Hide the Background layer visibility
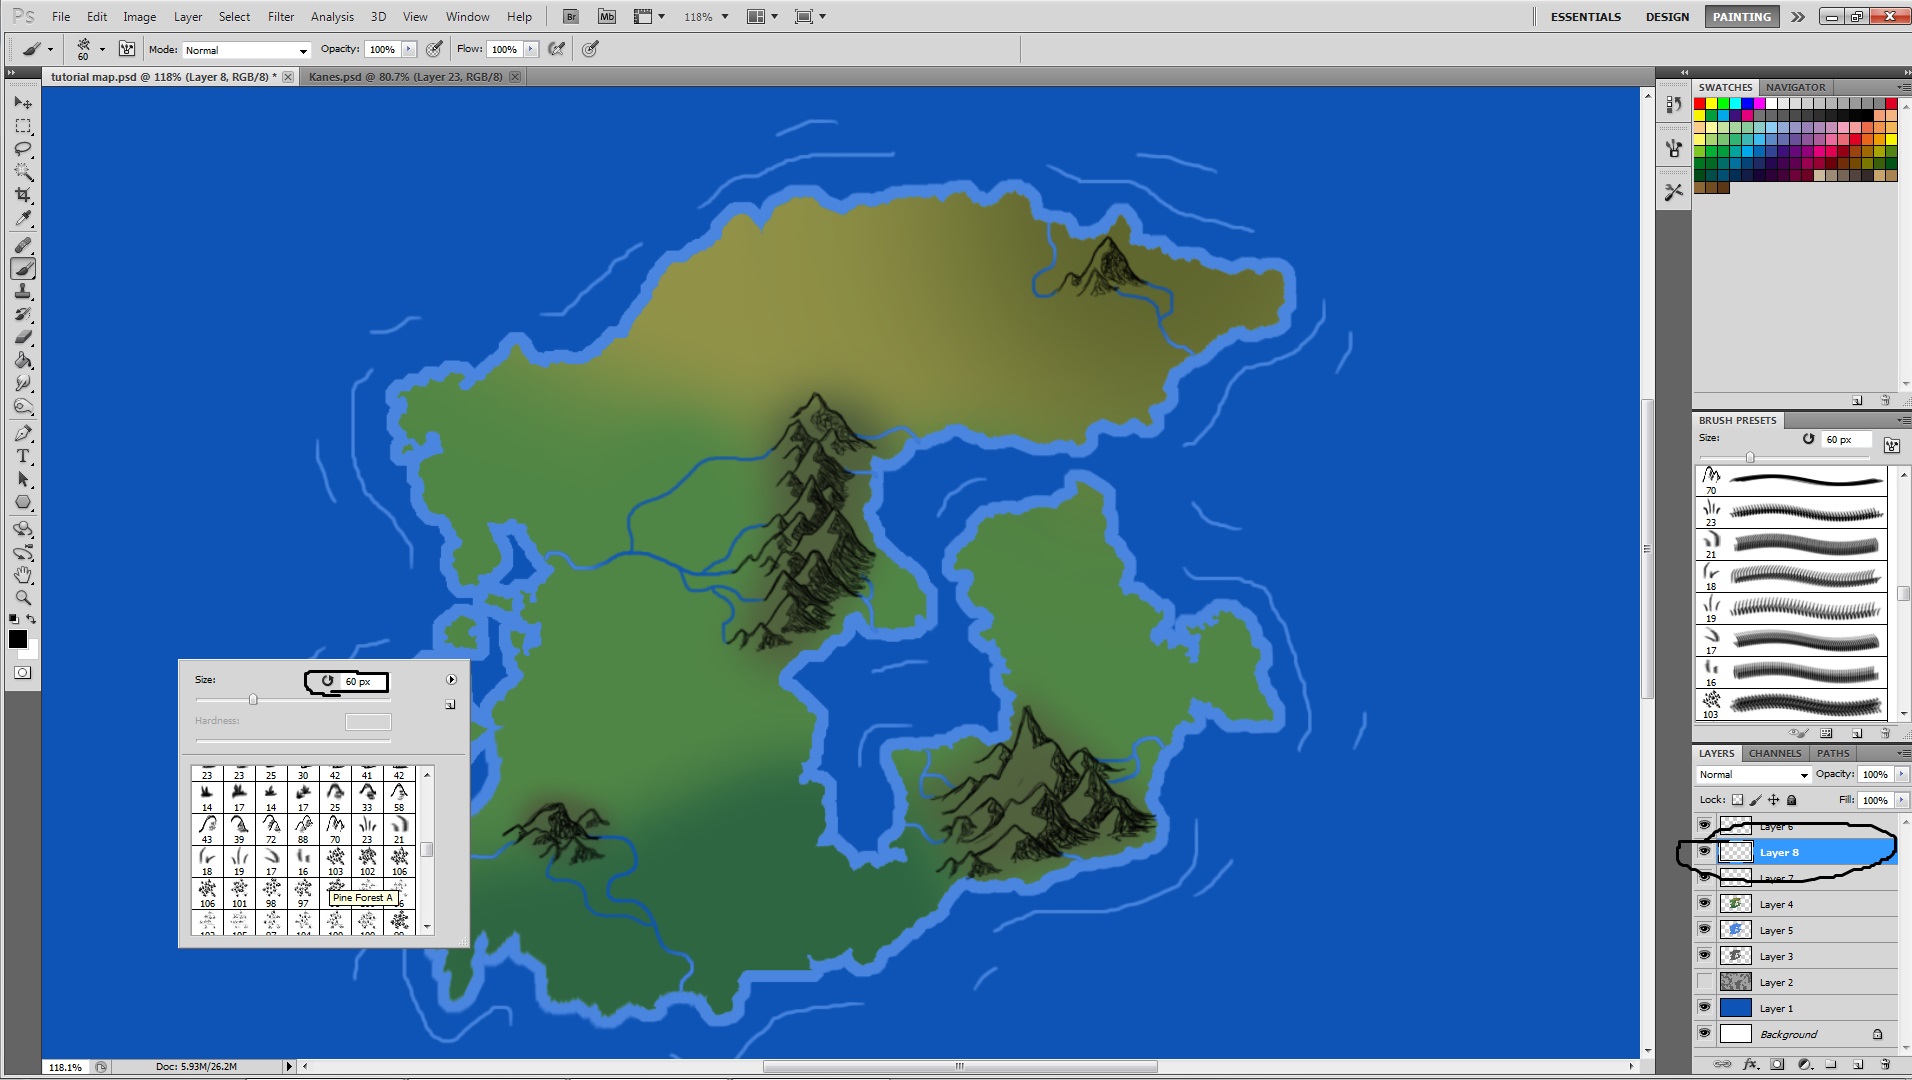Viewport: 1912px width, 1080px height. pyautogui.click(x=1705, y=1033)
